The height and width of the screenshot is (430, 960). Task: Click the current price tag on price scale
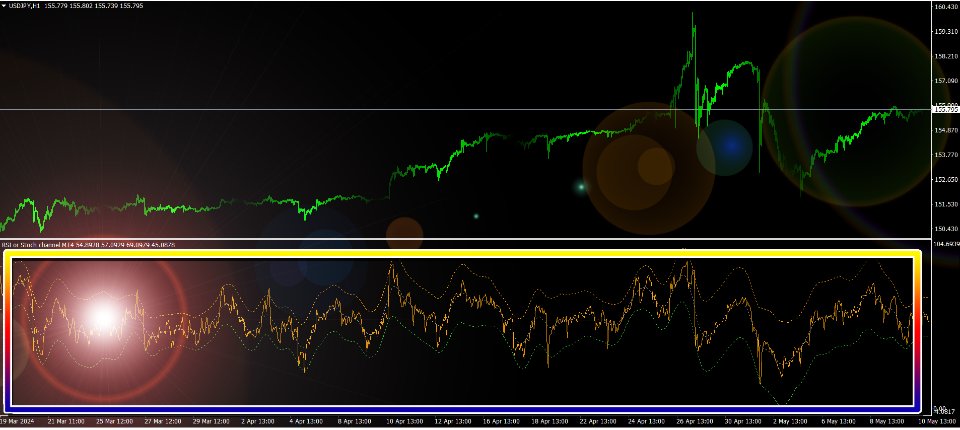pyautogui.click(x=944, y=108)
